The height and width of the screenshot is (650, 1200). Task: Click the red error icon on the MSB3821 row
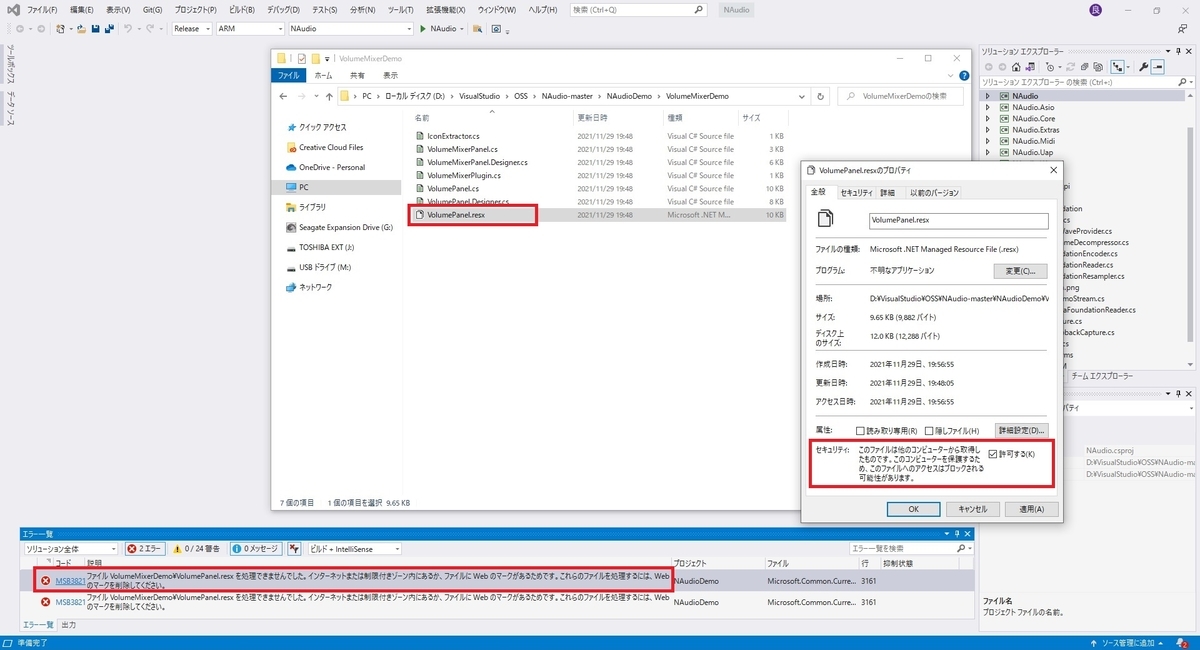[x=47, y=578]
